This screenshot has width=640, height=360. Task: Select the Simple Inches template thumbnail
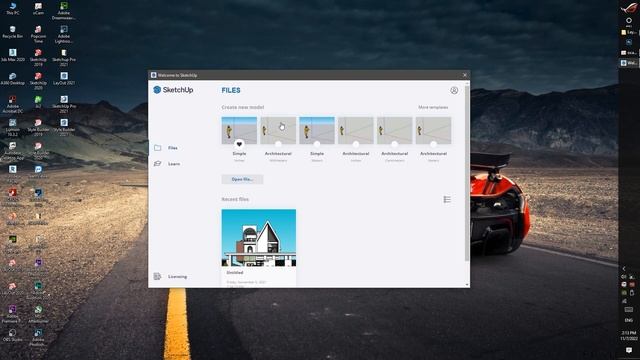(239, 130)
